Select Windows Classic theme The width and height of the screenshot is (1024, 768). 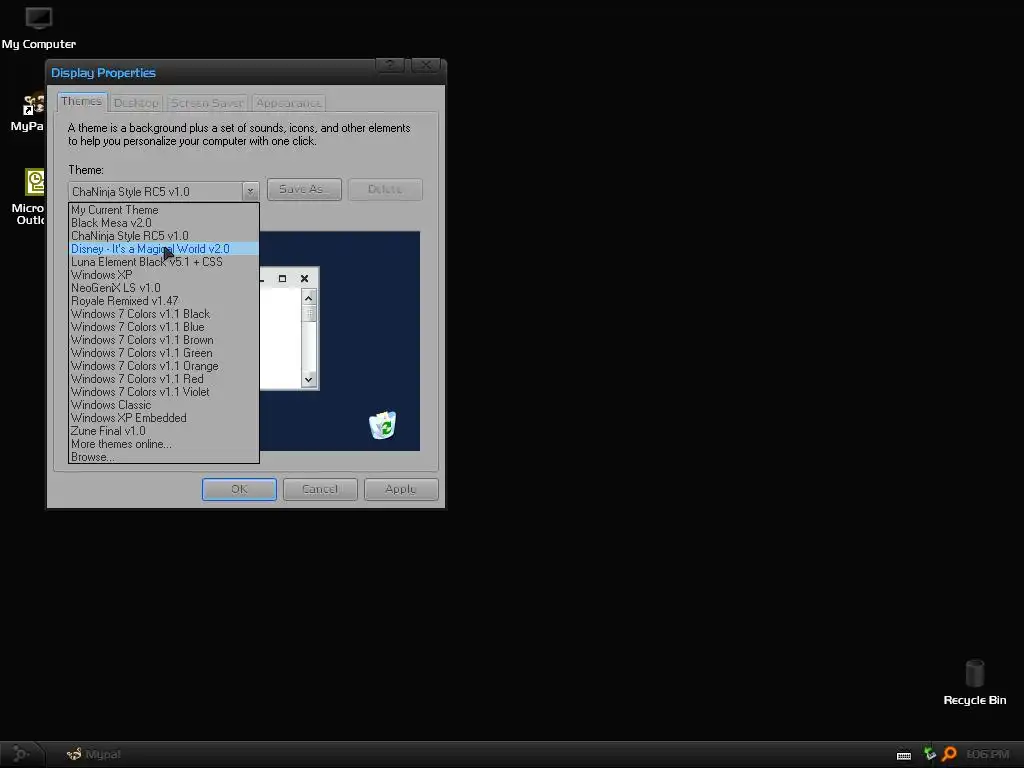coord(164,405)
